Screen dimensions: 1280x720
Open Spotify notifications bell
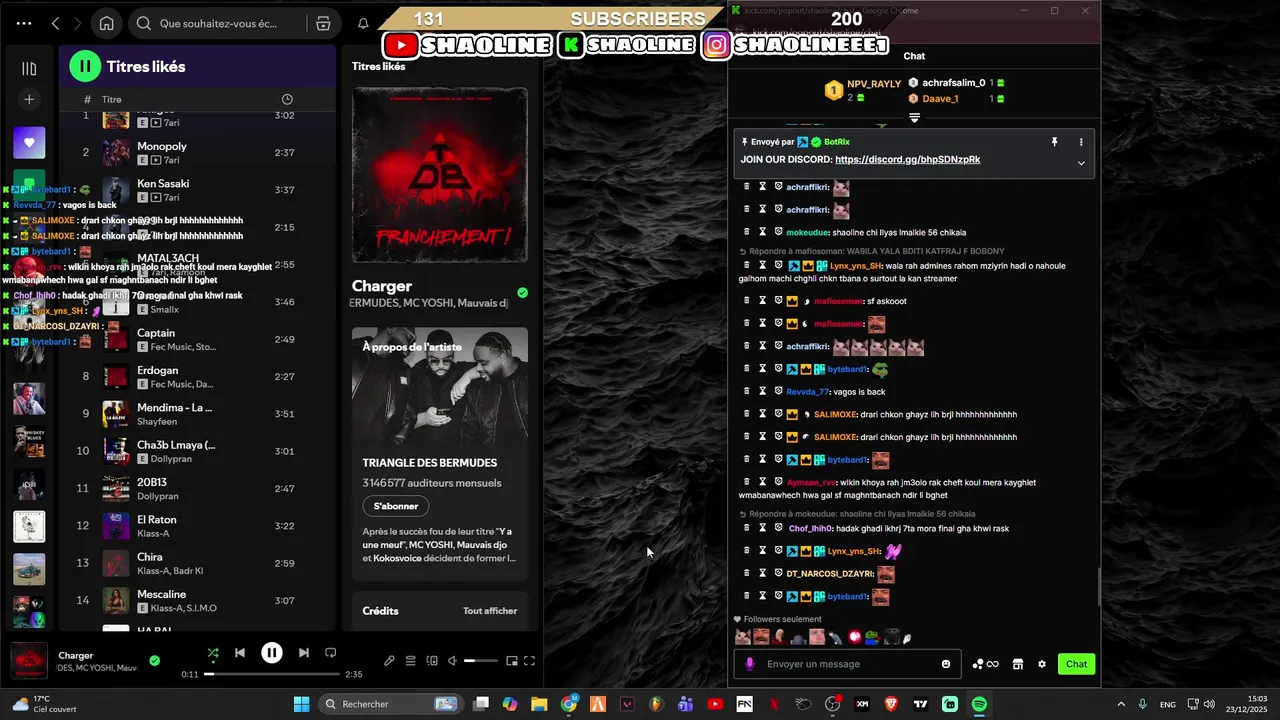(363, 23)
